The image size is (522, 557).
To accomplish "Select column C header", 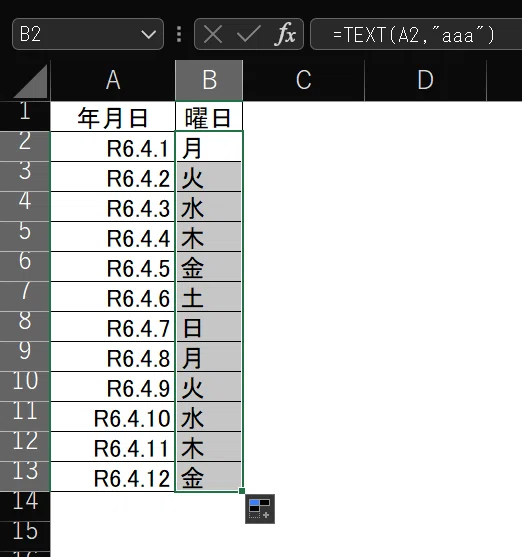I will [x=304, y=81].
